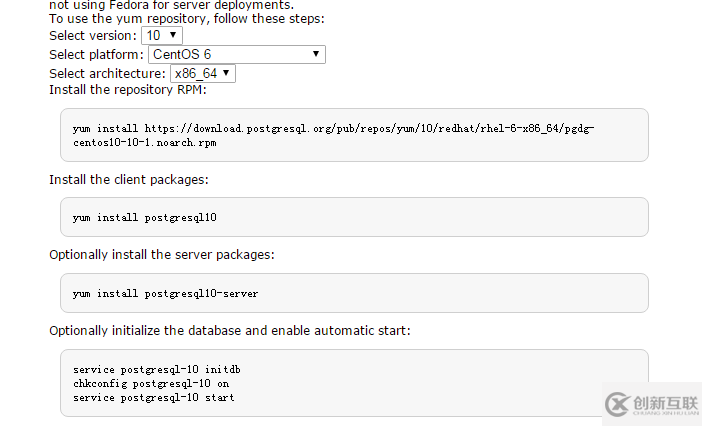Open the architecture dropdown showing x86_64
This screenshot has width=702, height=426.
tap(203, 74)
